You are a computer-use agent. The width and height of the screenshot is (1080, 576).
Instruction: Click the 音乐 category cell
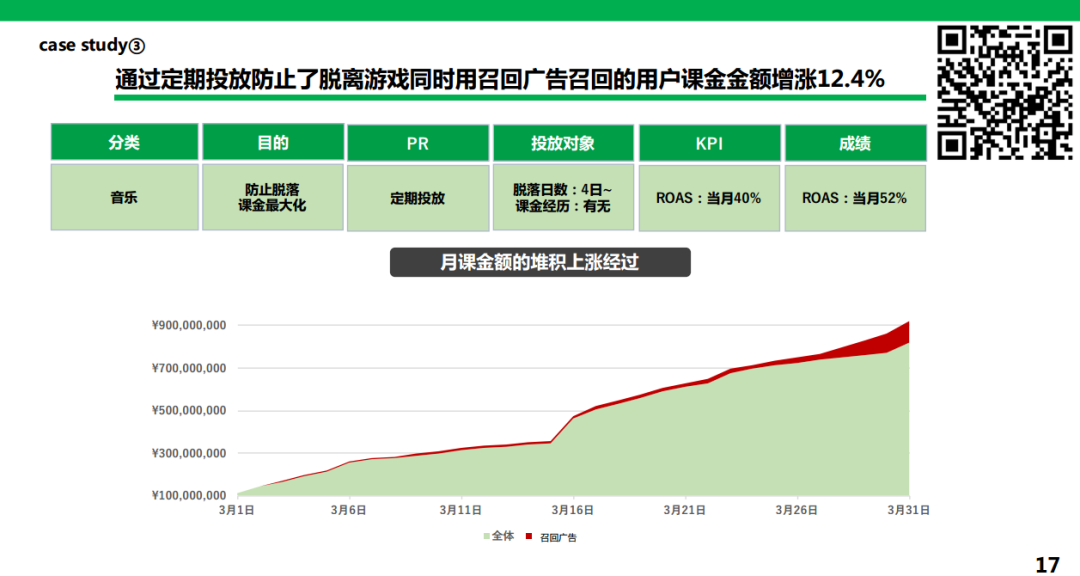[124, 197]
